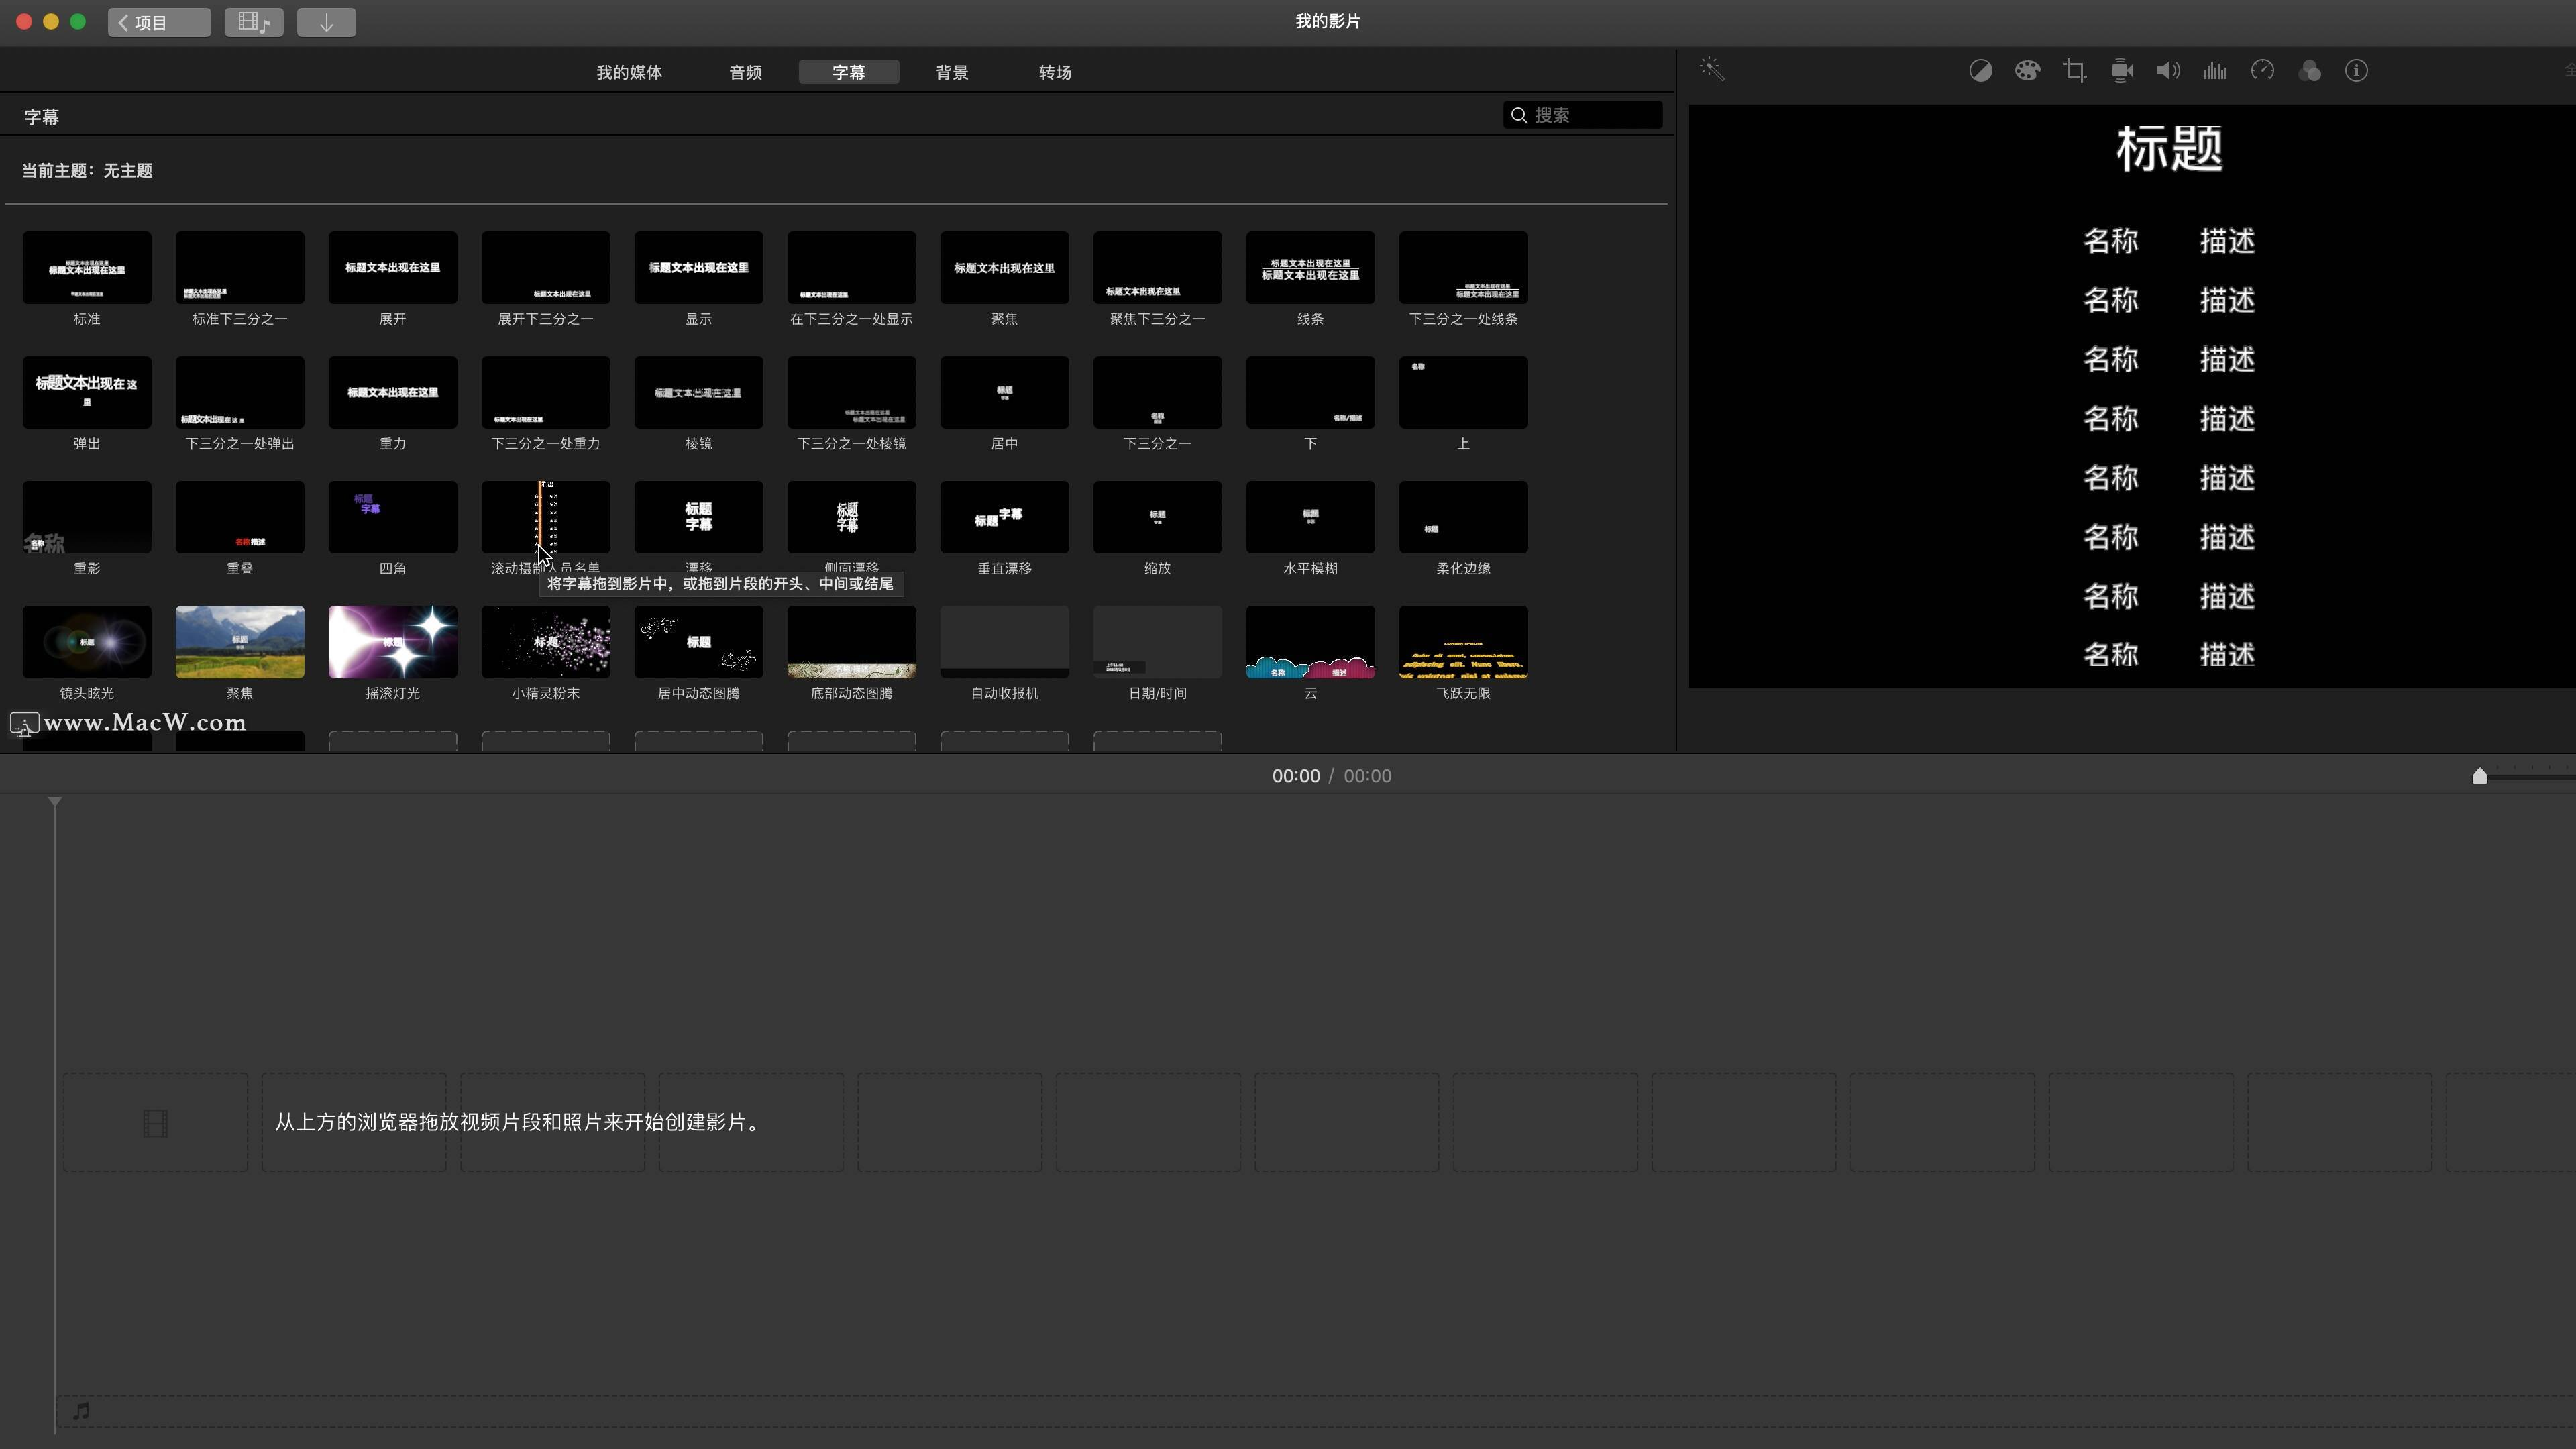Open clip filter and audio effects icon
2576x1449 pixels.
pos(2309,71)
